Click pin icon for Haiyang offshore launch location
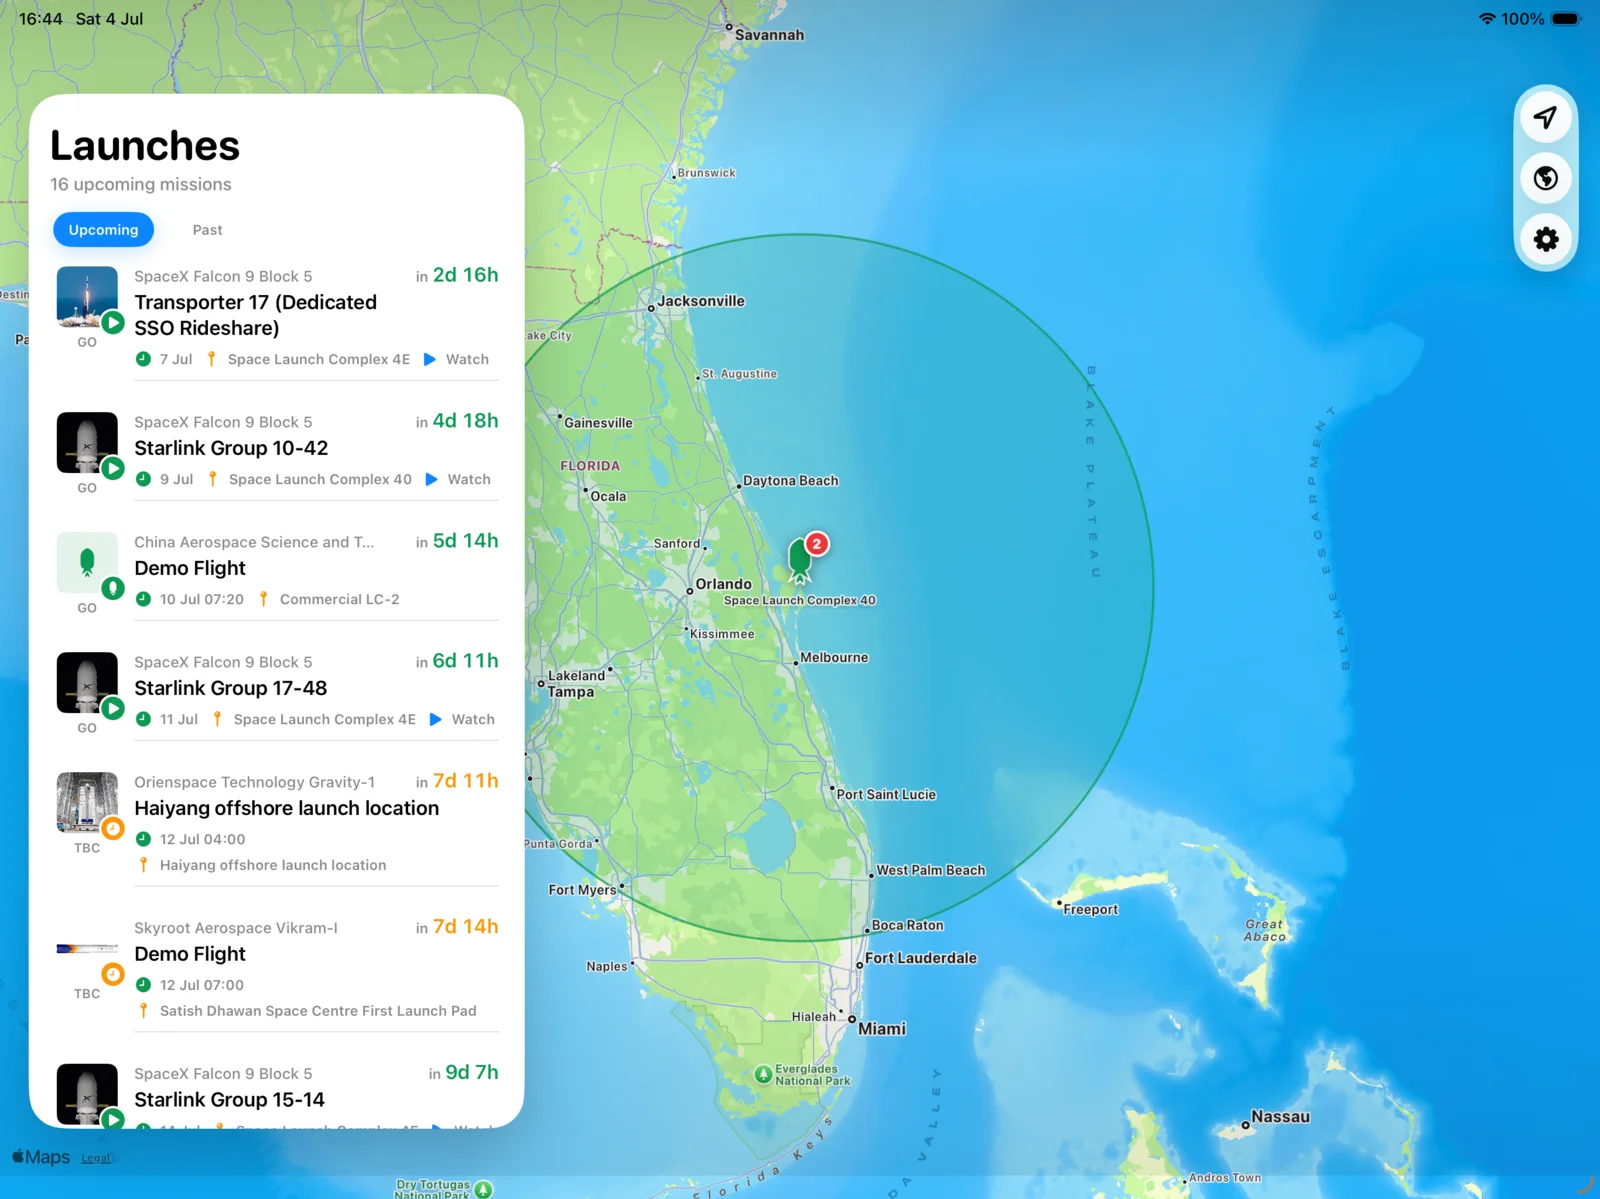This screenshot has height=1199, width=1600. coord(143,865)
